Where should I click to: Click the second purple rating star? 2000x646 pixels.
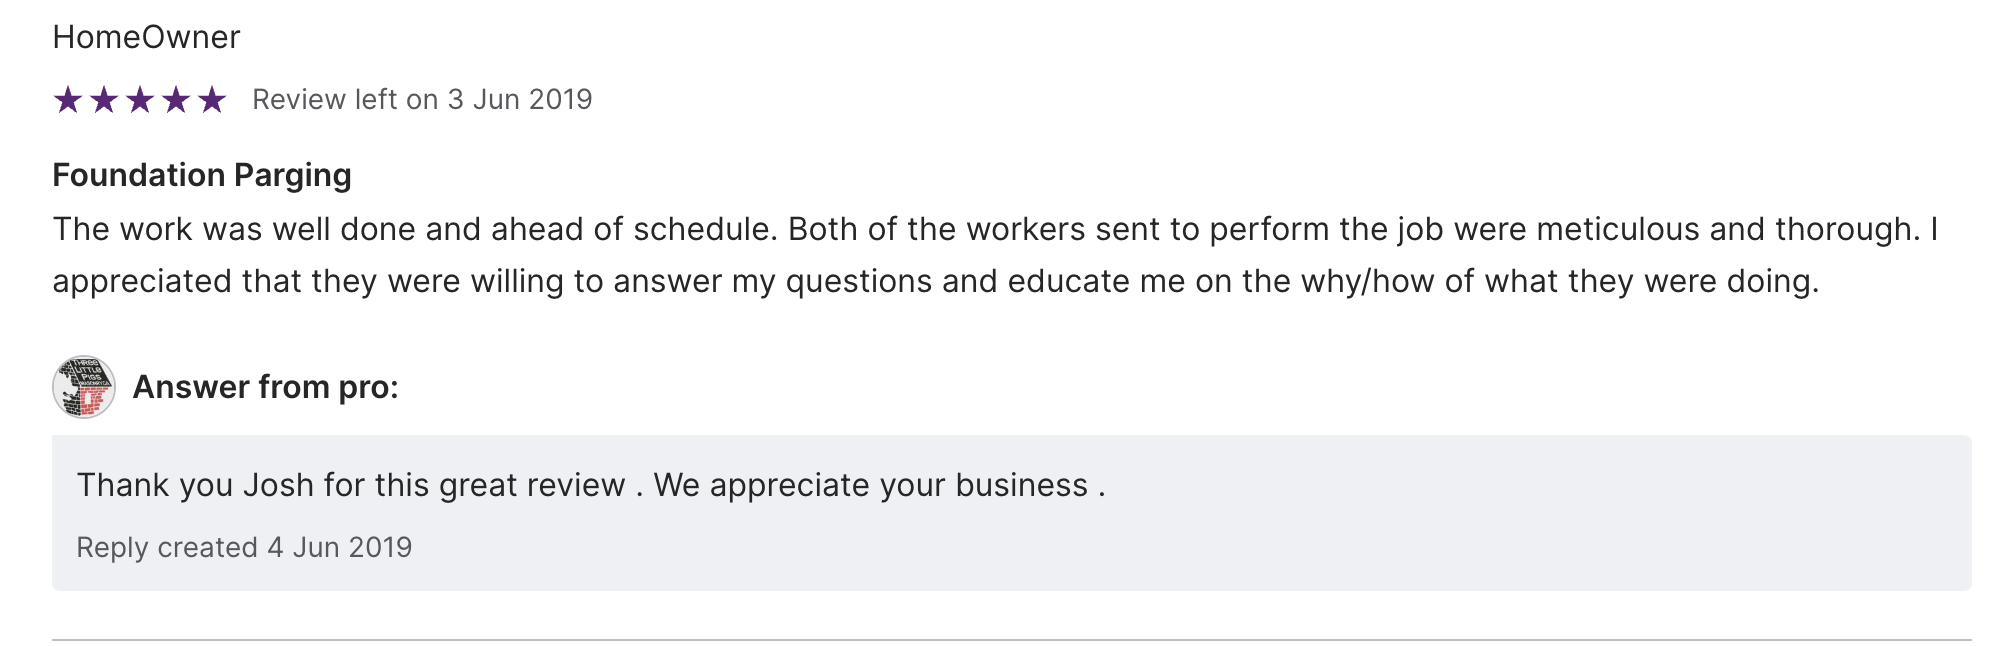click(x=104, y=100)
